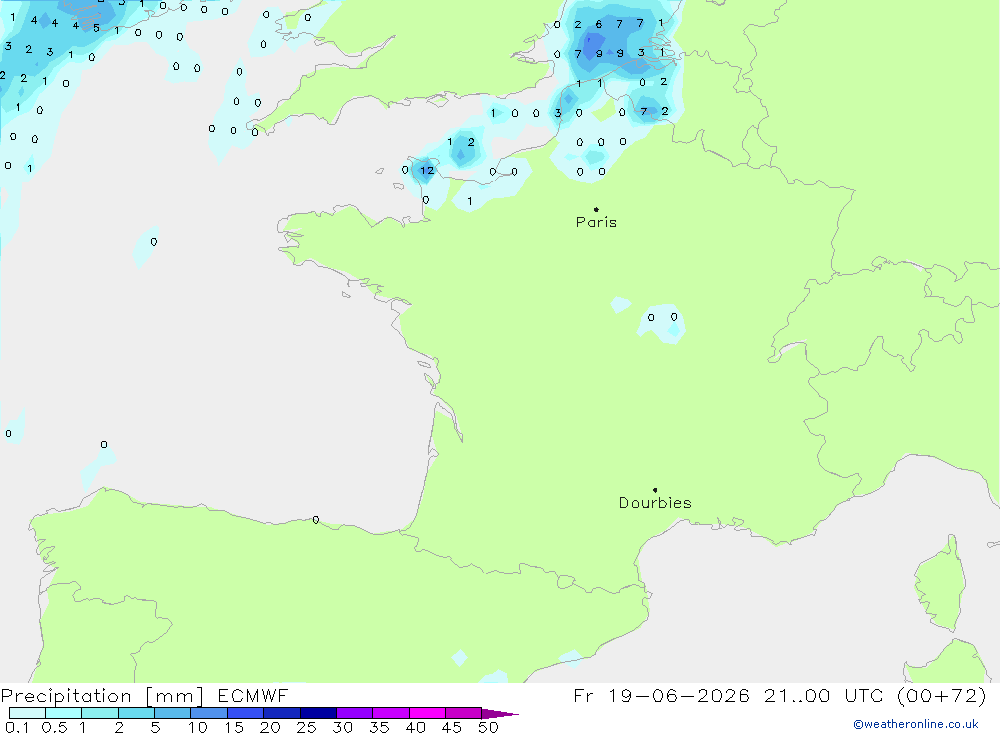1000x733 pixels.
Task: Pick the dark navy legend swatch for 25–30 mm
Action: click(x=318, y=713)
